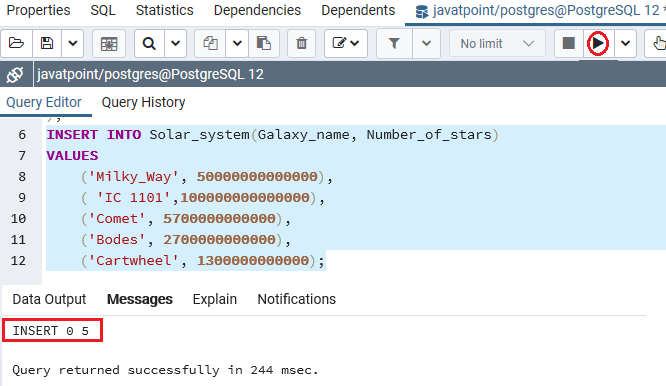This screenshot has height=386, width=666.
Task: Open file with the folder icon
Action: click(x=16, y=43)
